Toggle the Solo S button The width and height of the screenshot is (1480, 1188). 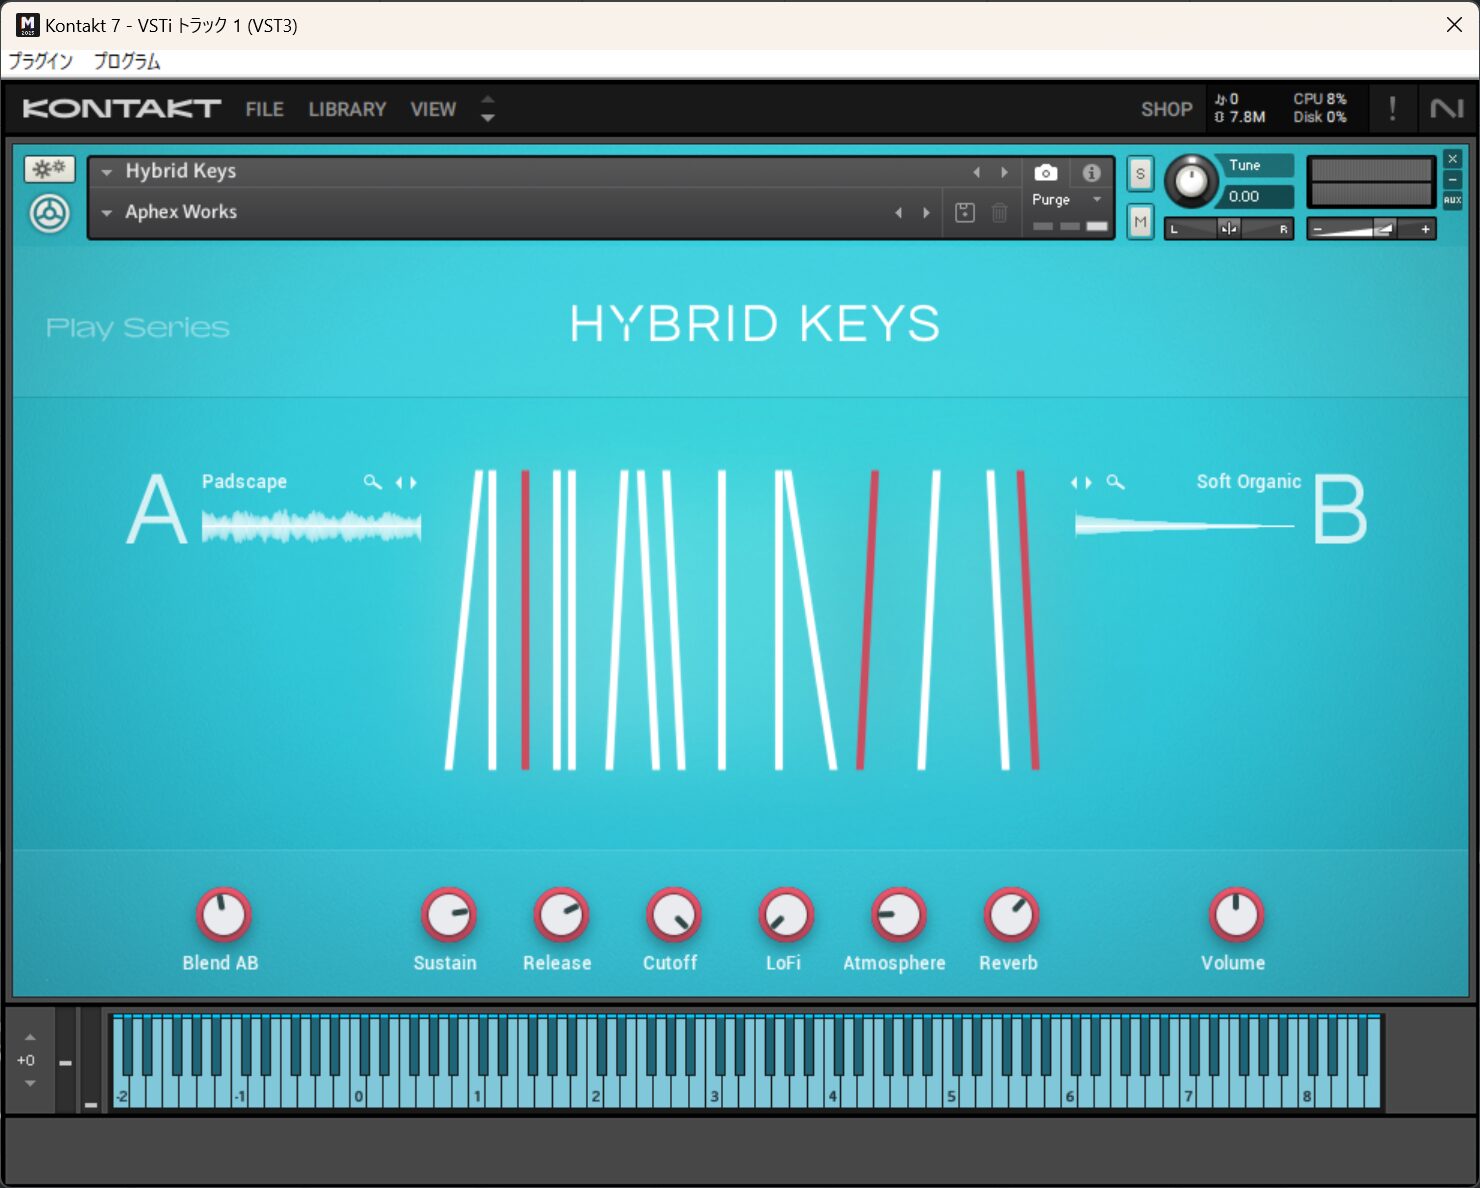(1140, 174)
